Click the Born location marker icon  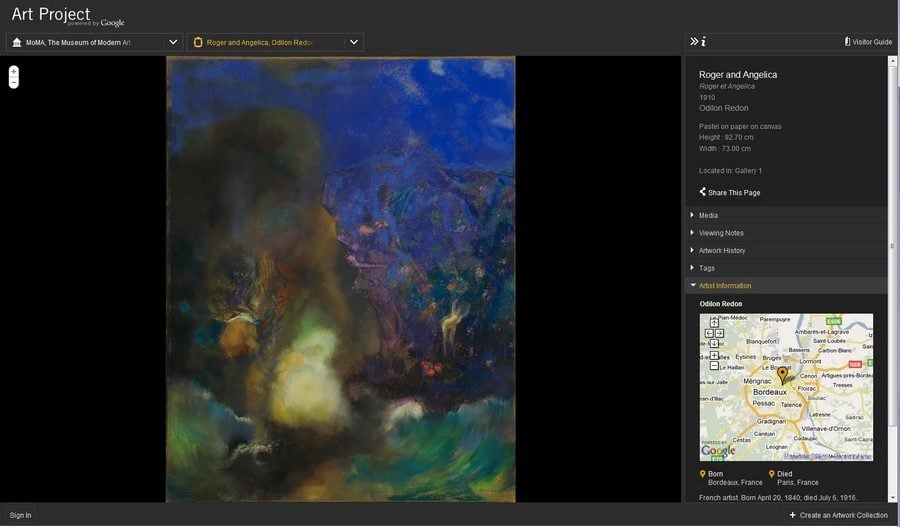[703, 474]
